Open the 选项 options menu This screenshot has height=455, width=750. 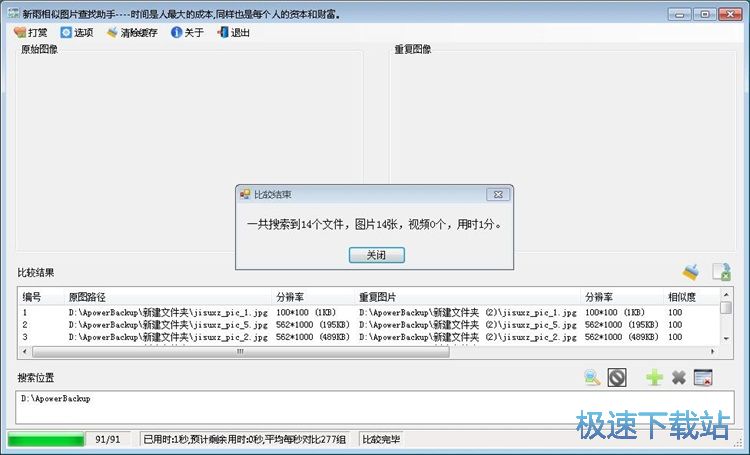[76, 32]
